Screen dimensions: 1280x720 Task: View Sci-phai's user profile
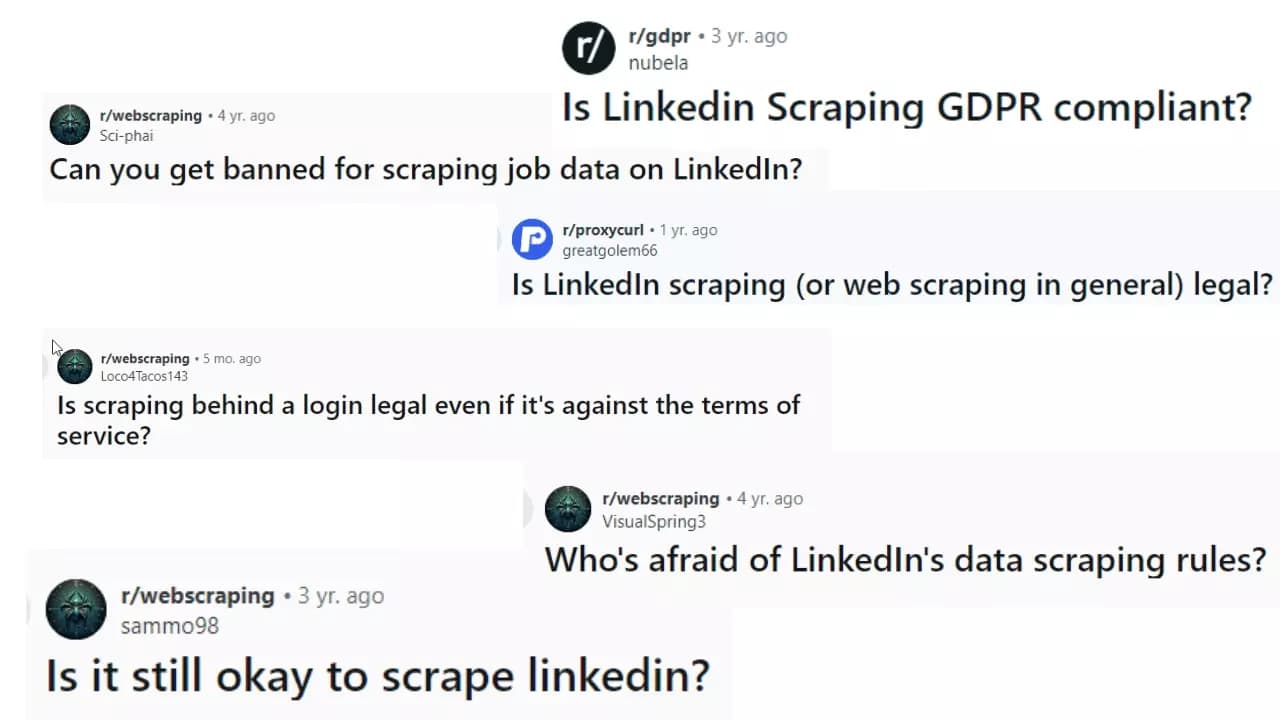click(126, 136)
